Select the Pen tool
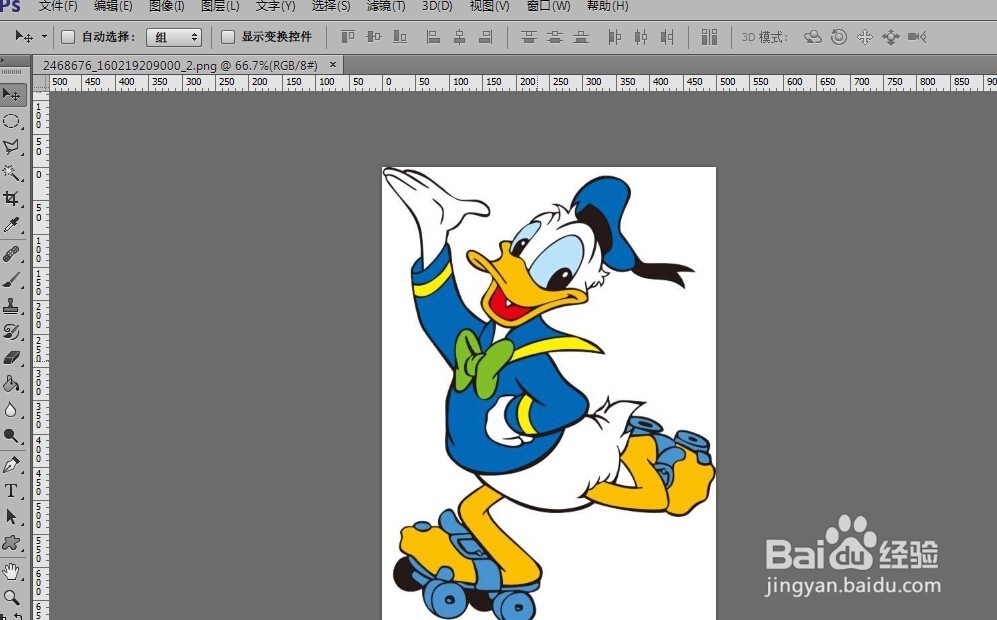 pyautogui.click(x=12, y=465)
